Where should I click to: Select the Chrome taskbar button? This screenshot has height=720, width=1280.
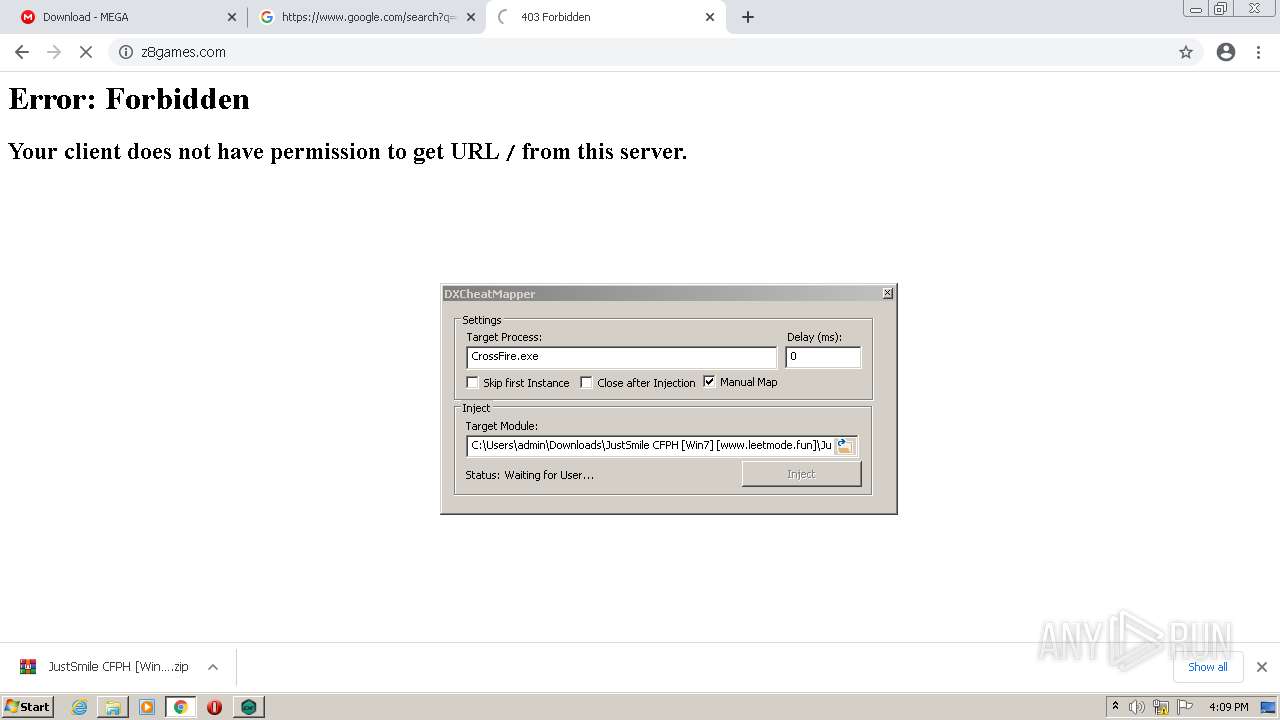pos(180,707)
